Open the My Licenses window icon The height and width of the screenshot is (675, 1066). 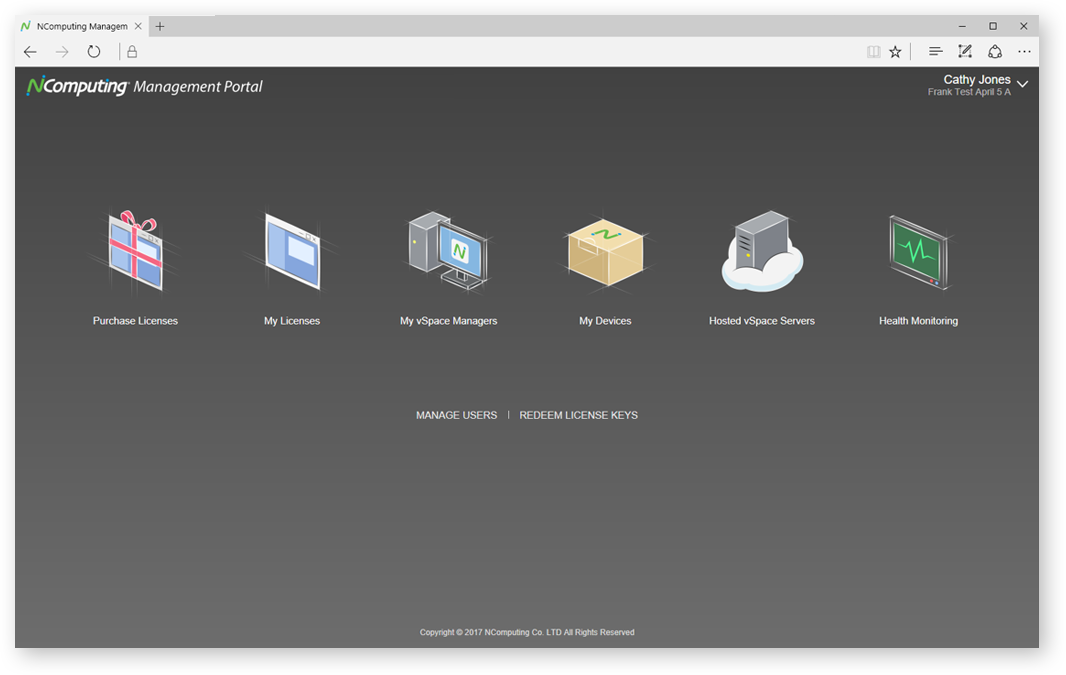pos(292,252)
